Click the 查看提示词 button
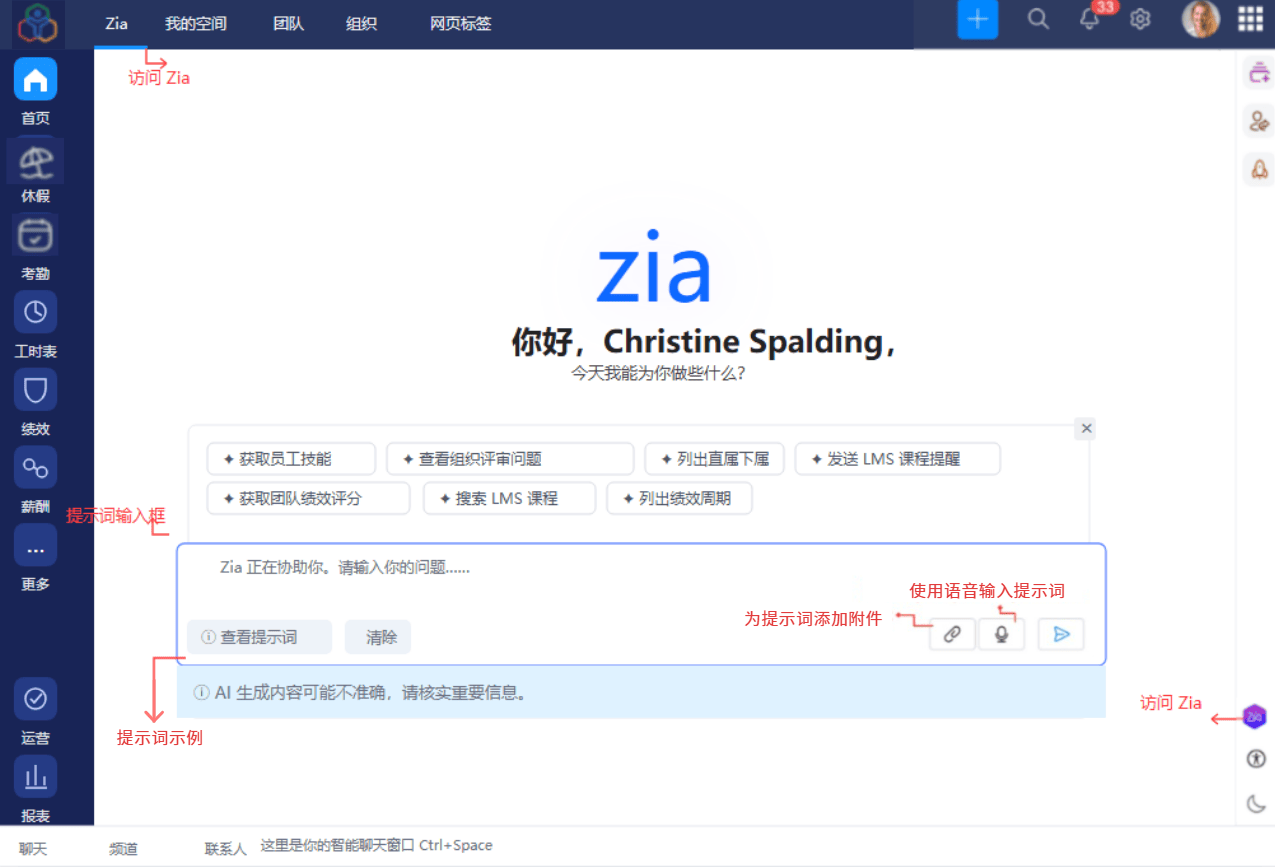 click(259, 637)
